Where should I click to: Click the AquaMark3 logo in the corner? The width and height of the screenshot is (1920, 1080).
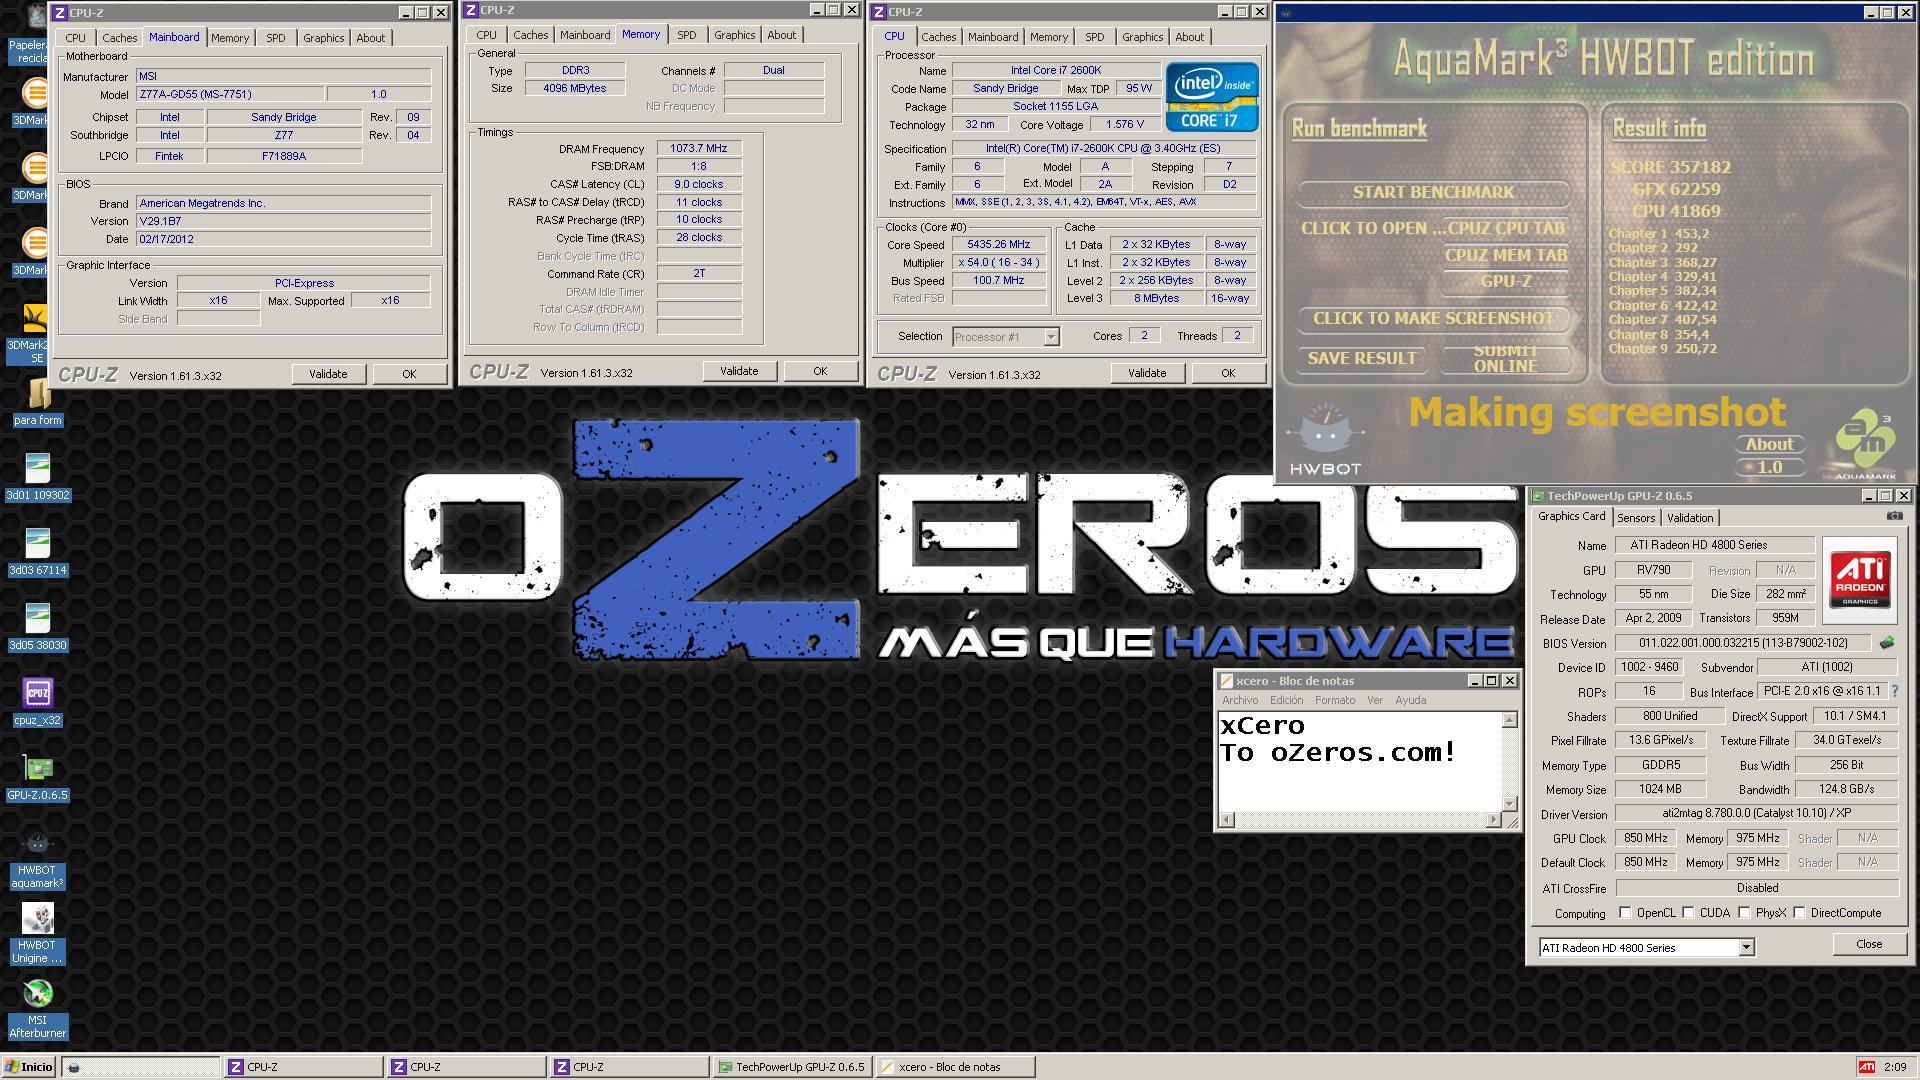(1865, 445)
